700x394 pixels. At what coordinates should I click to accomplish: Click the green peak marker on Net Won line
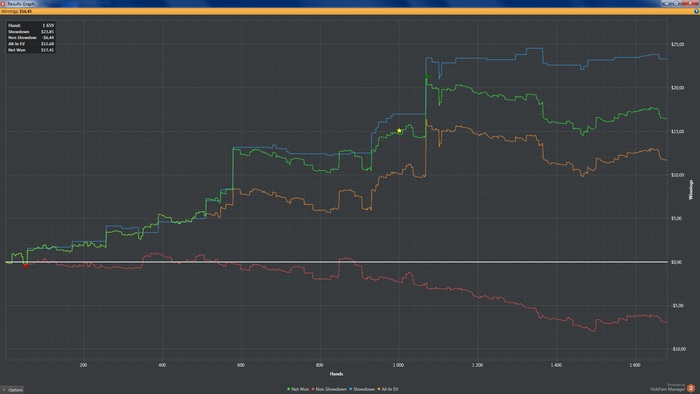427,77
